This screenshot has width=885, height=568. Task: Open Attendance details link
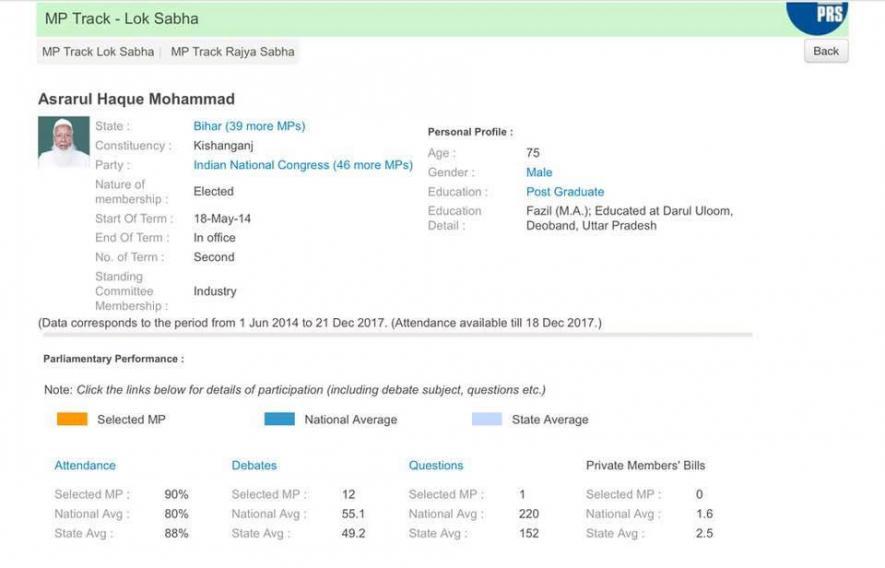coord(85,465)
